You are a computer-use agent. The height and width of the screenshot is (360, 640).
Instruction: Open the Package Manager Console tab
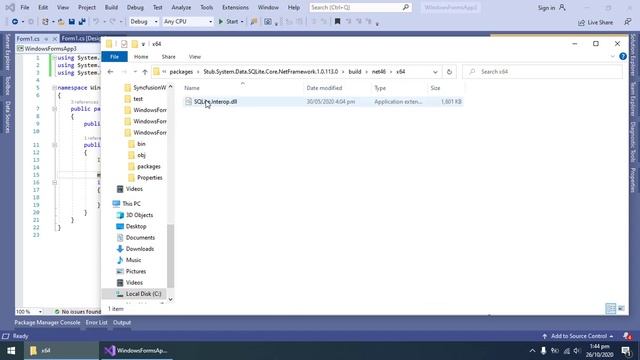click(x=47, y=322)
